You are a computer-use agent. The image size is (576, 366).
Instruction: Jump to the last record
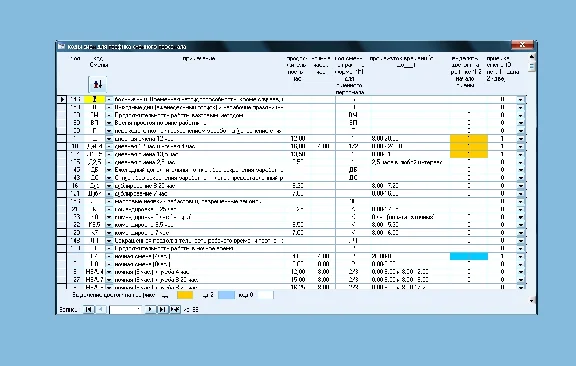tap(162, 309)
